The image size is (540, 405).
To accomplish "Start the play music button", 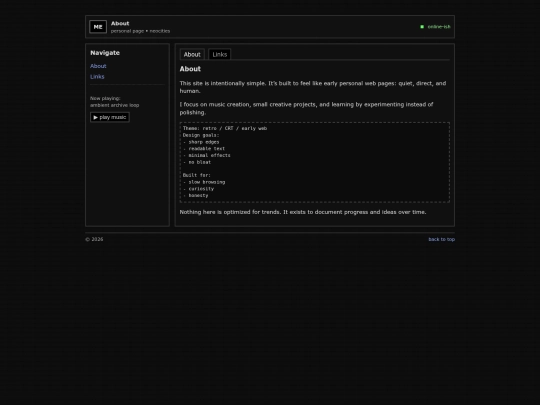I will (110, 117).
